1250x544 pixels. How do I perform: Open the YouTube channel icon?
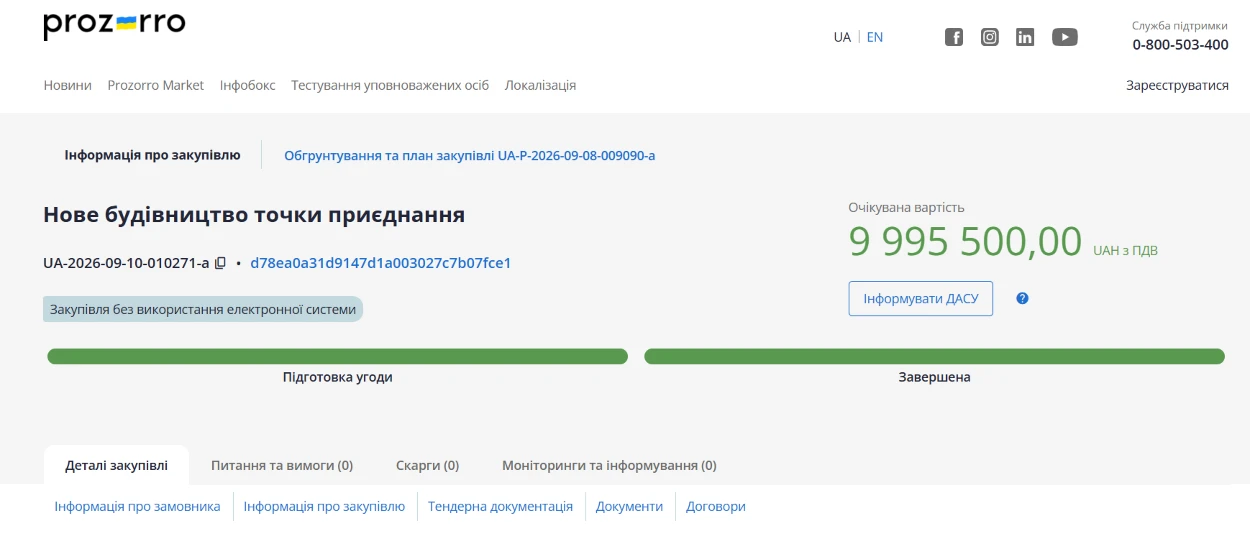1065,37
